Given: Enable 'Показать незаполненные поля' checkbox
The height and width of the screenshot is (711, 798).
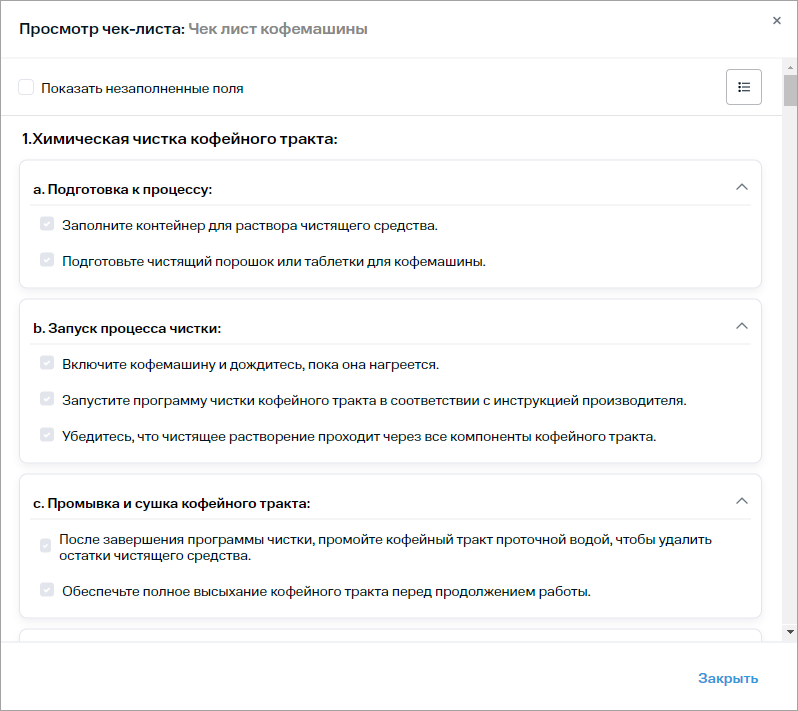Looking at the screenshot, I should pos(26,88).
